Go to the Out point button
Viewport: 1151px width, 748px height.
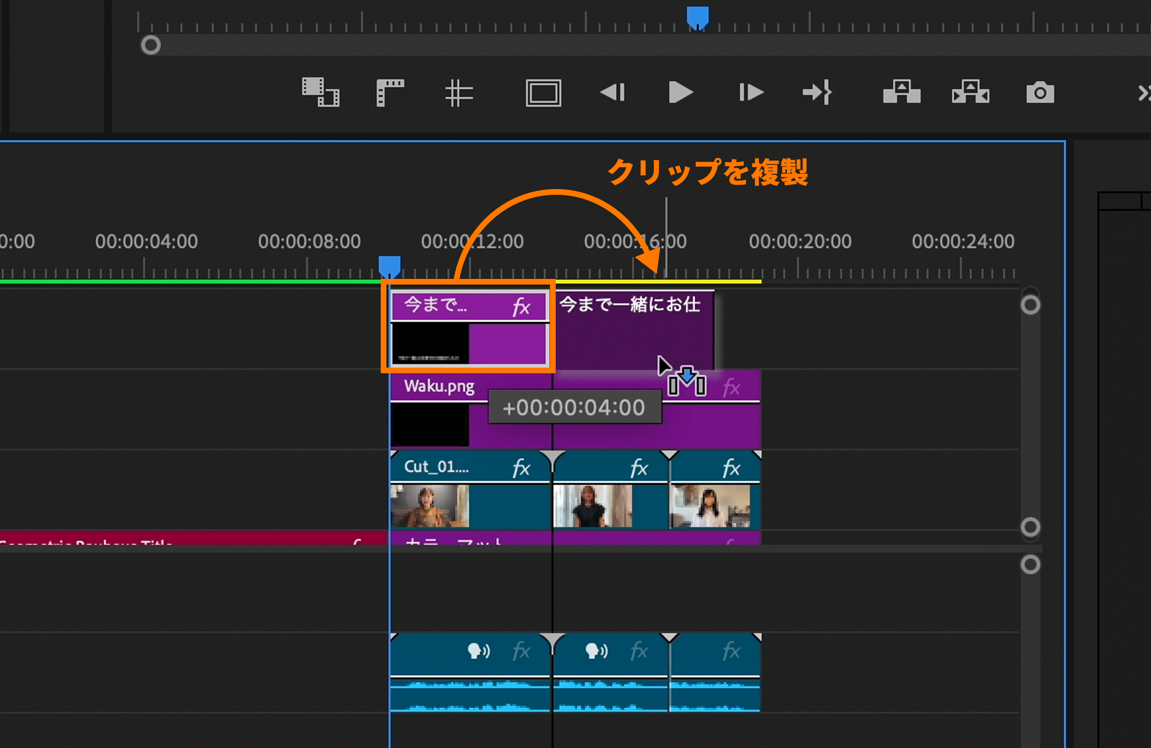(817, 92)
